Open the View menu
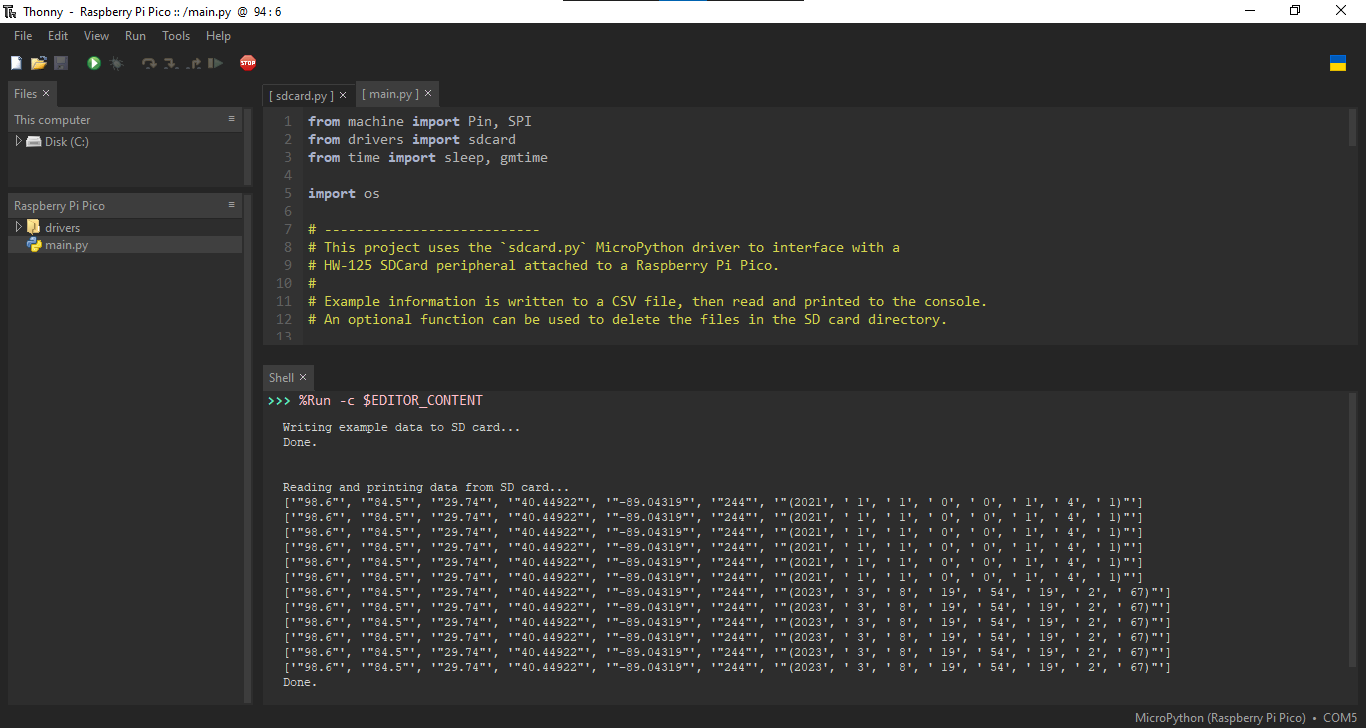 point(96,35)
